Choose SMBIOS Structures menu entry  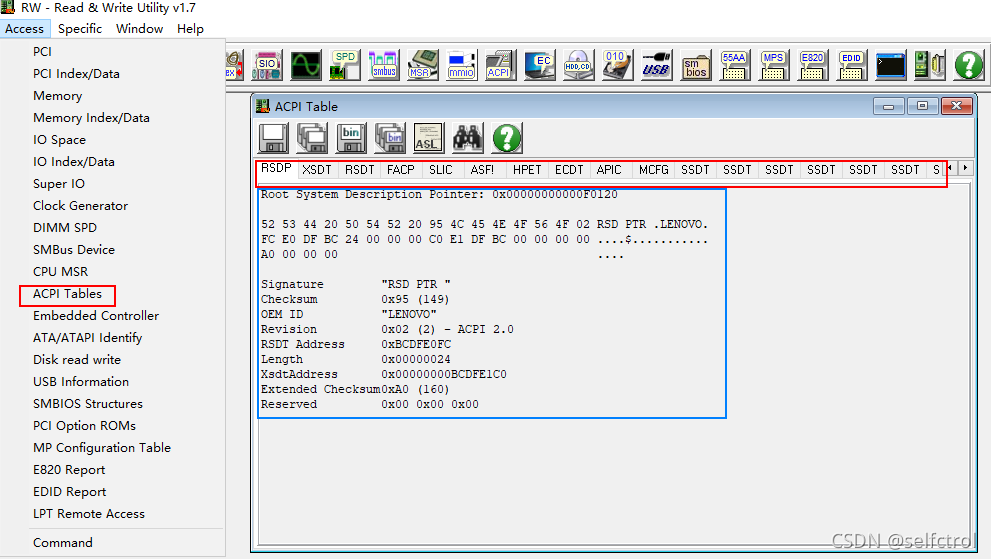tap(88, 403)
